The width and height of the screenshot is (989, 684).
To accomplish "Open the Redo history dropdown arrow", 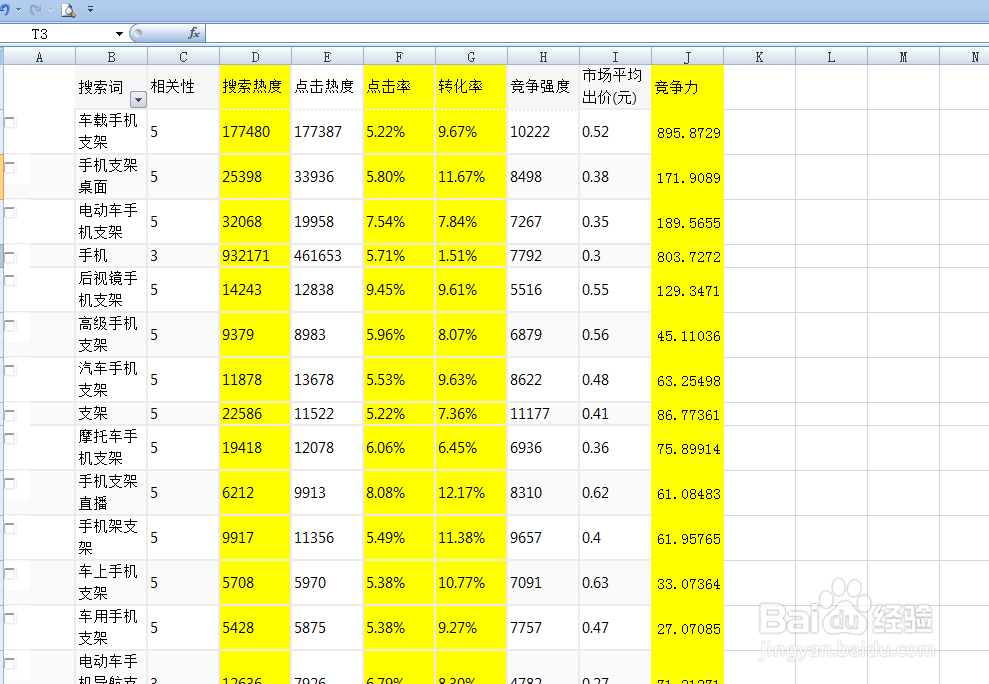I will [x=50, y=9].
